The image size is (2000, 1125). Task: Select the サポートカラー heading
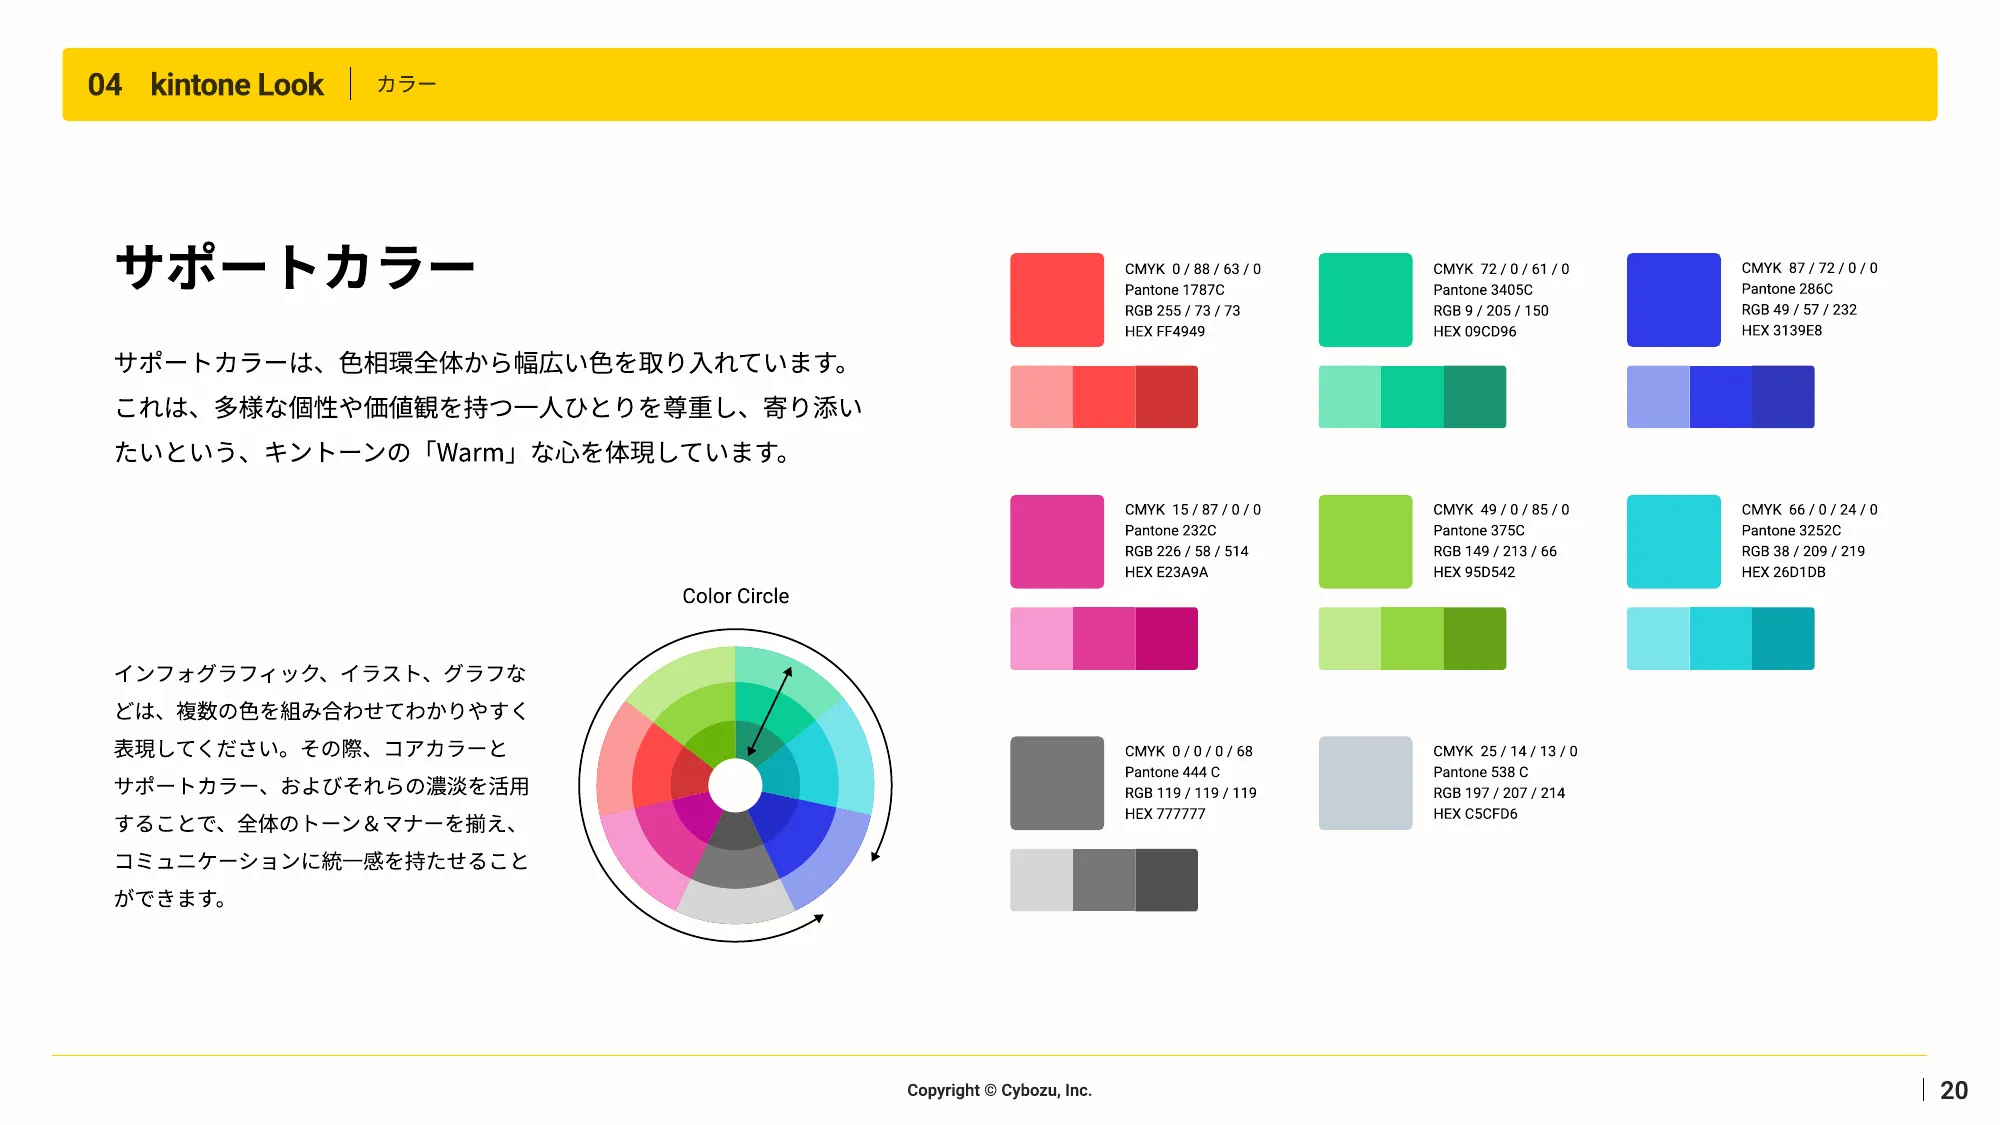point(297,264)
